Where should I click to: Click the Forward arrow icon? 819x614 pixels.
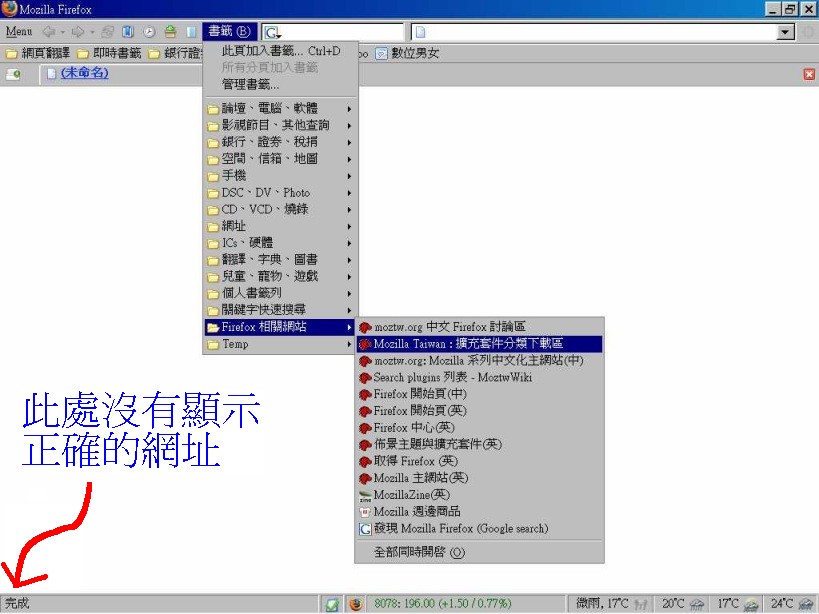coord(78,32)
